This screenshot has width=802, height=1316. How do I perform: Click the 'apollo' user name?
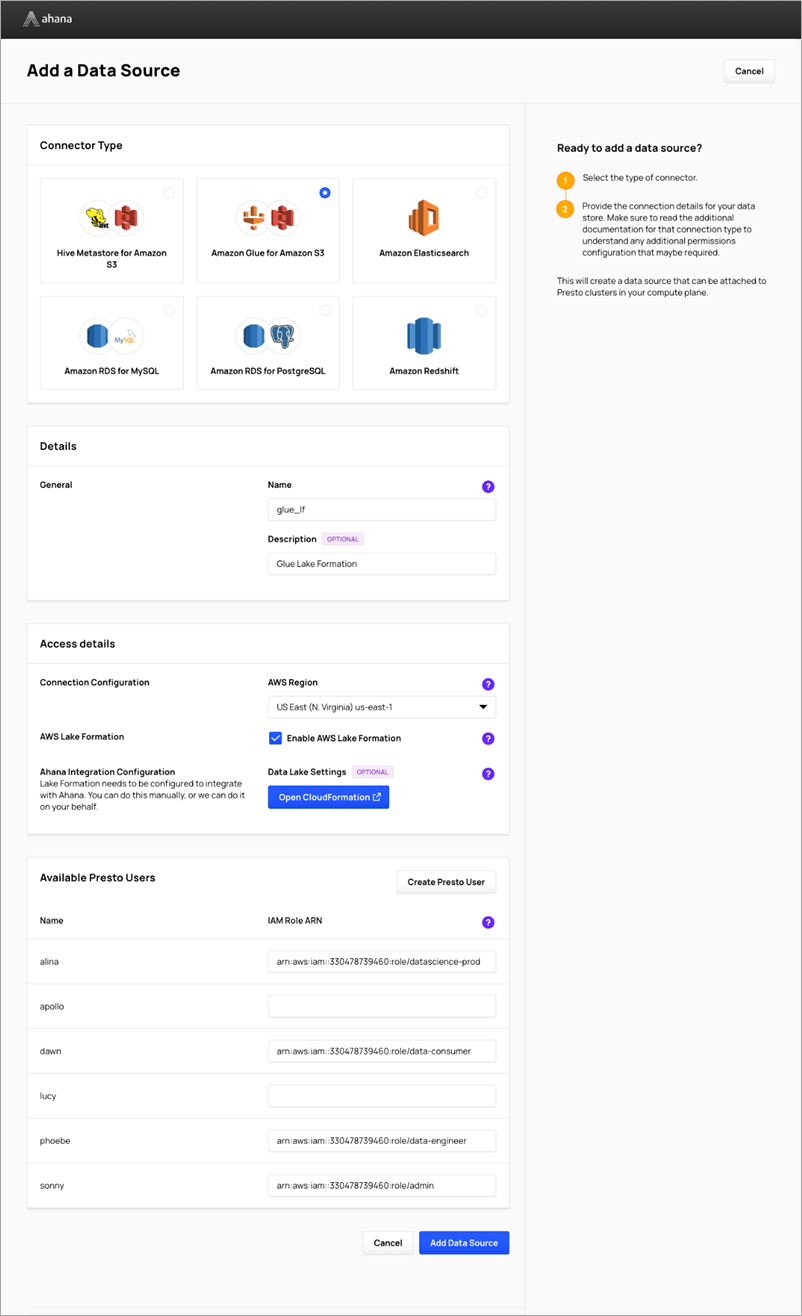click(52, 1006)
